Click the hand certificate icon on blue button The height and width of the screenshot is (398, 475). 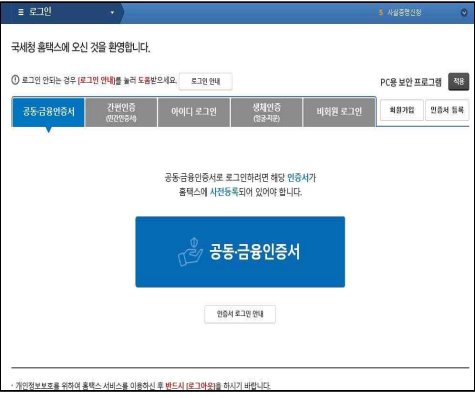click(190, 252)
